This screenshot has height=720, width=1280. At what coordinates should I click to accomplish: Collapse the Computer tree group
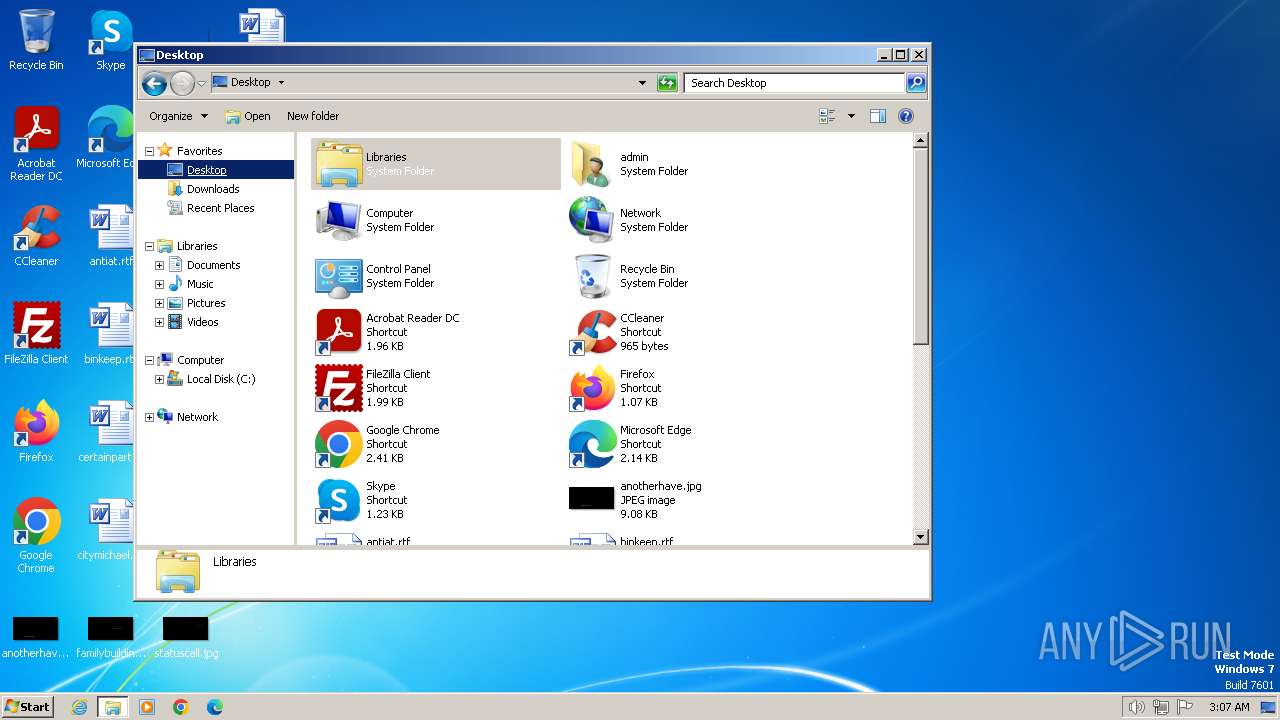[x=150, y=360]
